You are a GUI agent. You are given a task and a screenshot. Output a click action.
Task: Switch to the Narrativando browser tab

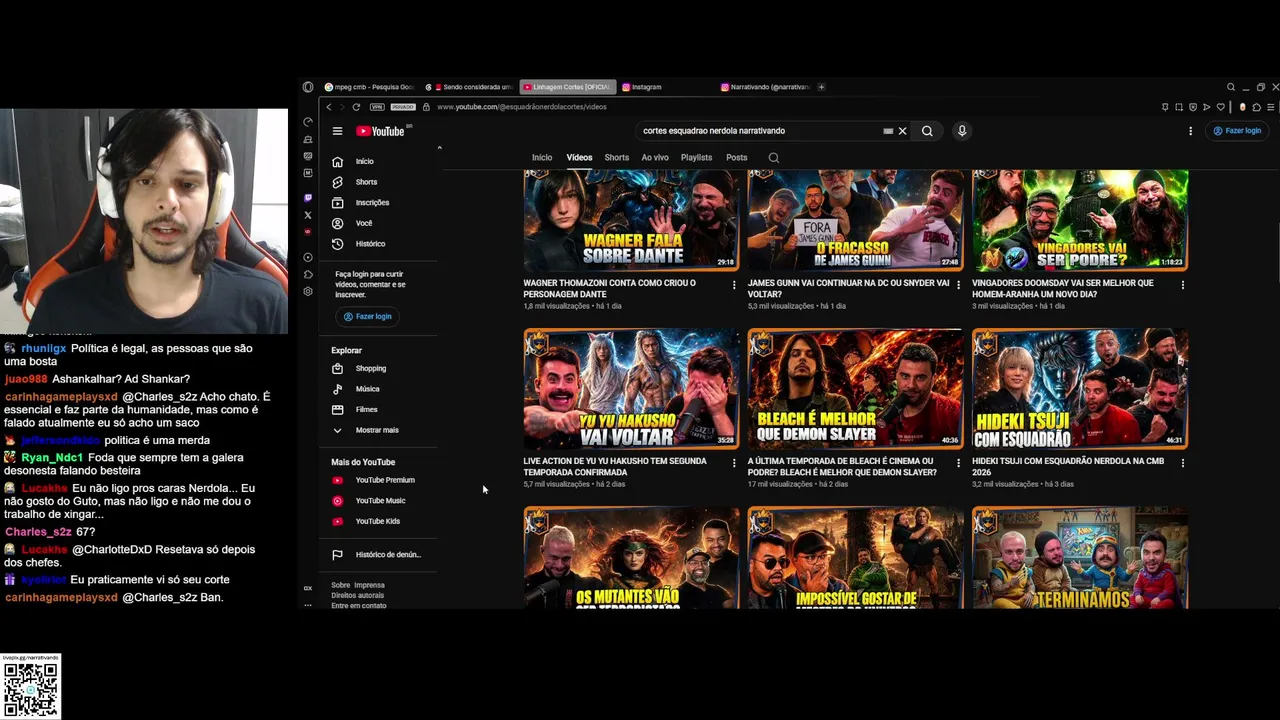pyautogui.click(x=765, y=87)
